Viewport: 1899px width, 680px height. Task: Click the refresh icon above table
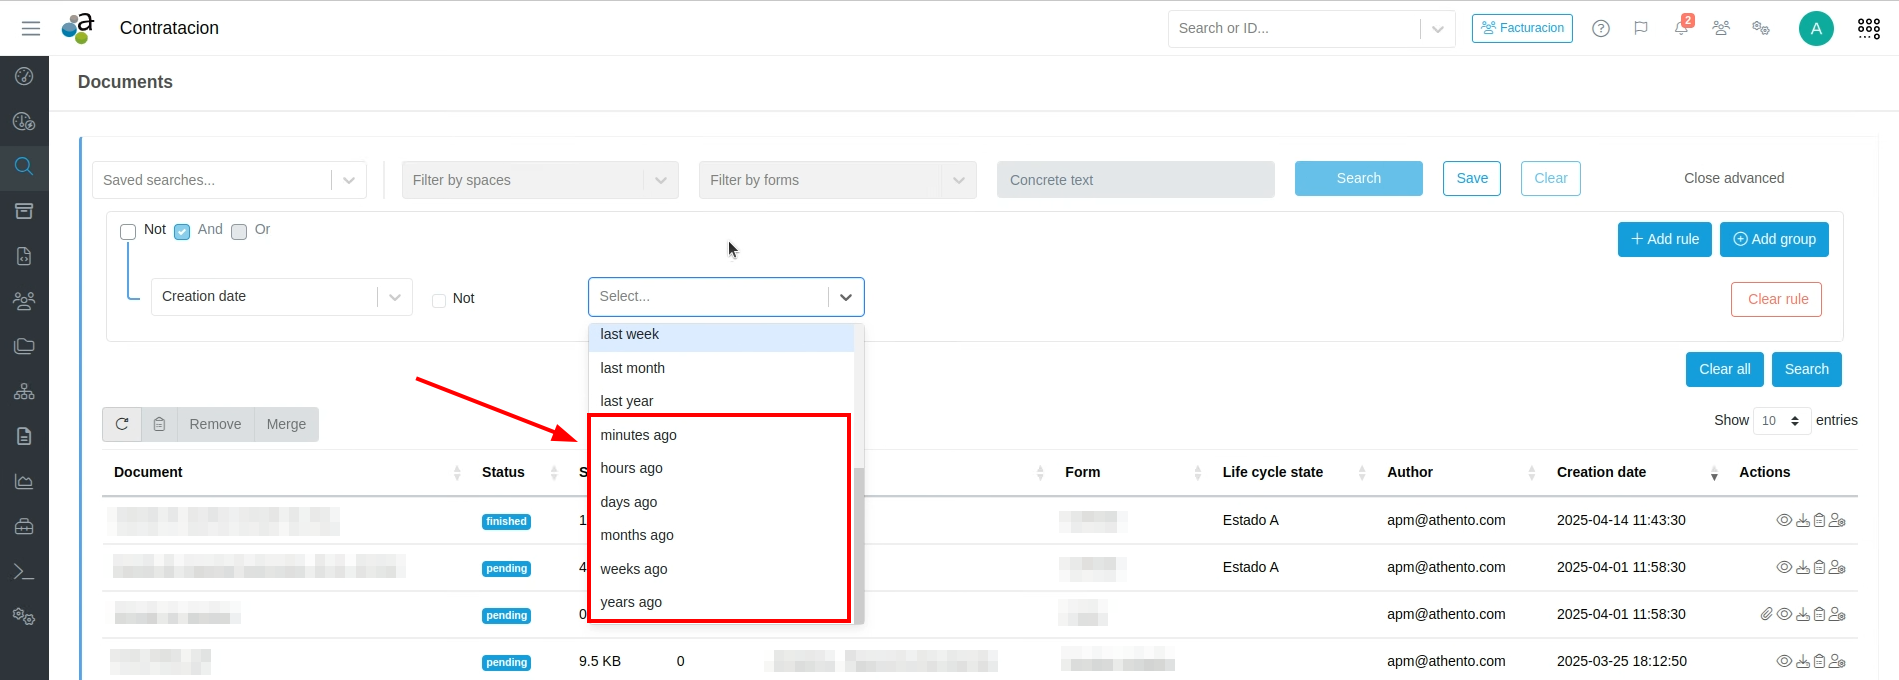pos(122,424)
